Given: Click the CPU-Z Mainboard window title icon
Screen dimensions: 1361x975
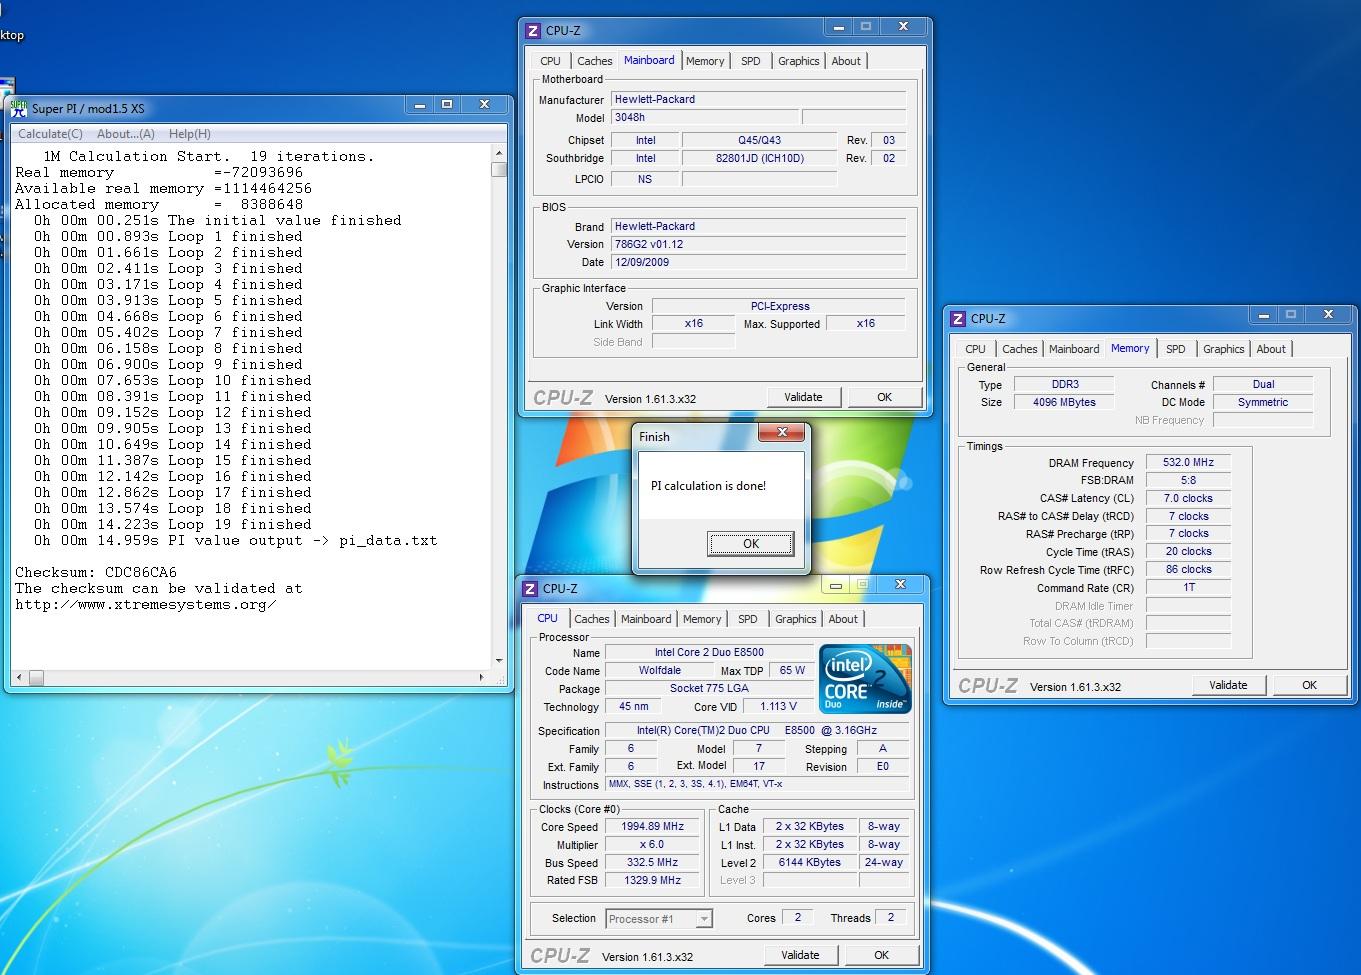Looking at the screenshot, I should (x=533, y=31).
